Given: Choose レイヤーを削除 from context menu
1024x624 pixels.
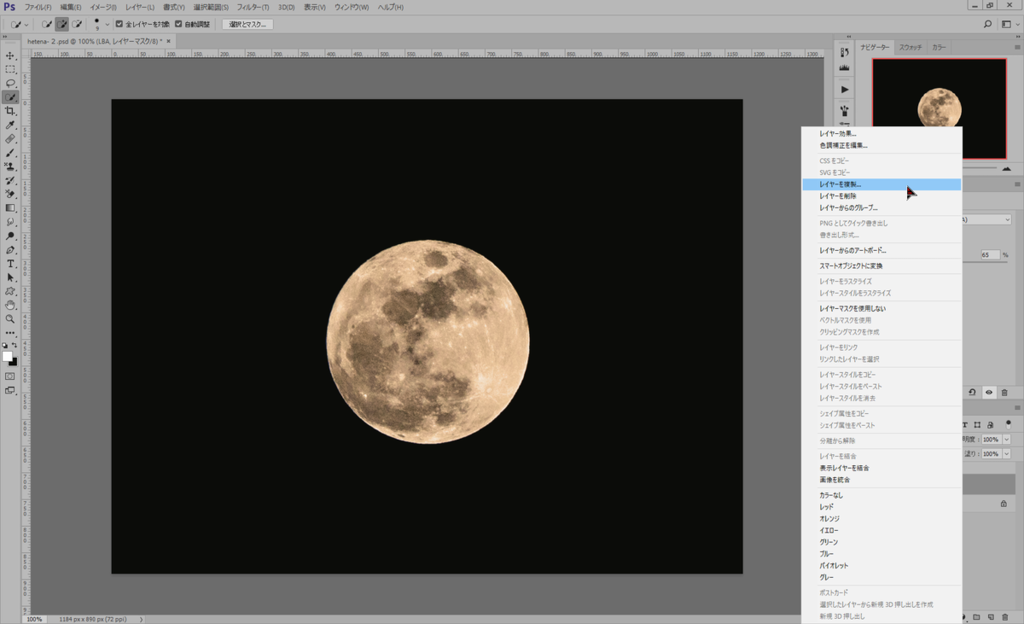Looking at the screenshot, I should tap(881, 196).
